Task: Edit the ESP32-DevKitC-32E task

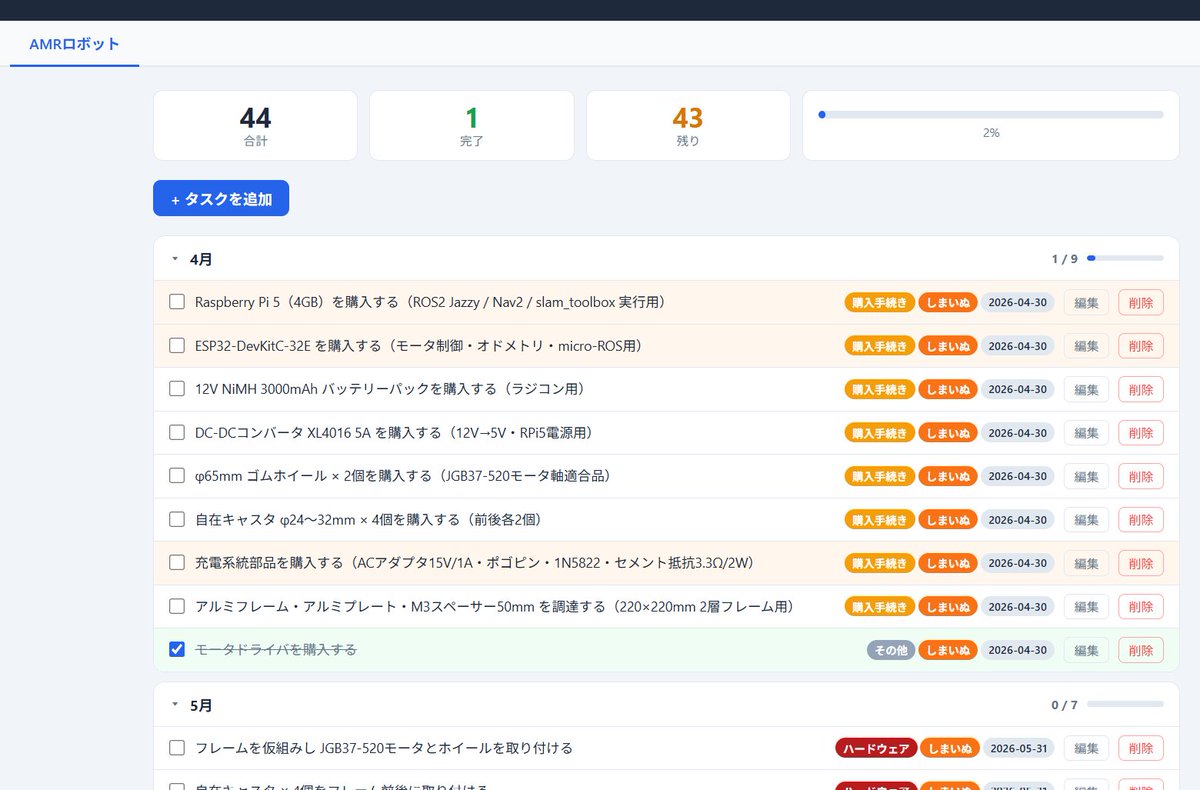Action: pyautogui.click(x=1086, y=346)
